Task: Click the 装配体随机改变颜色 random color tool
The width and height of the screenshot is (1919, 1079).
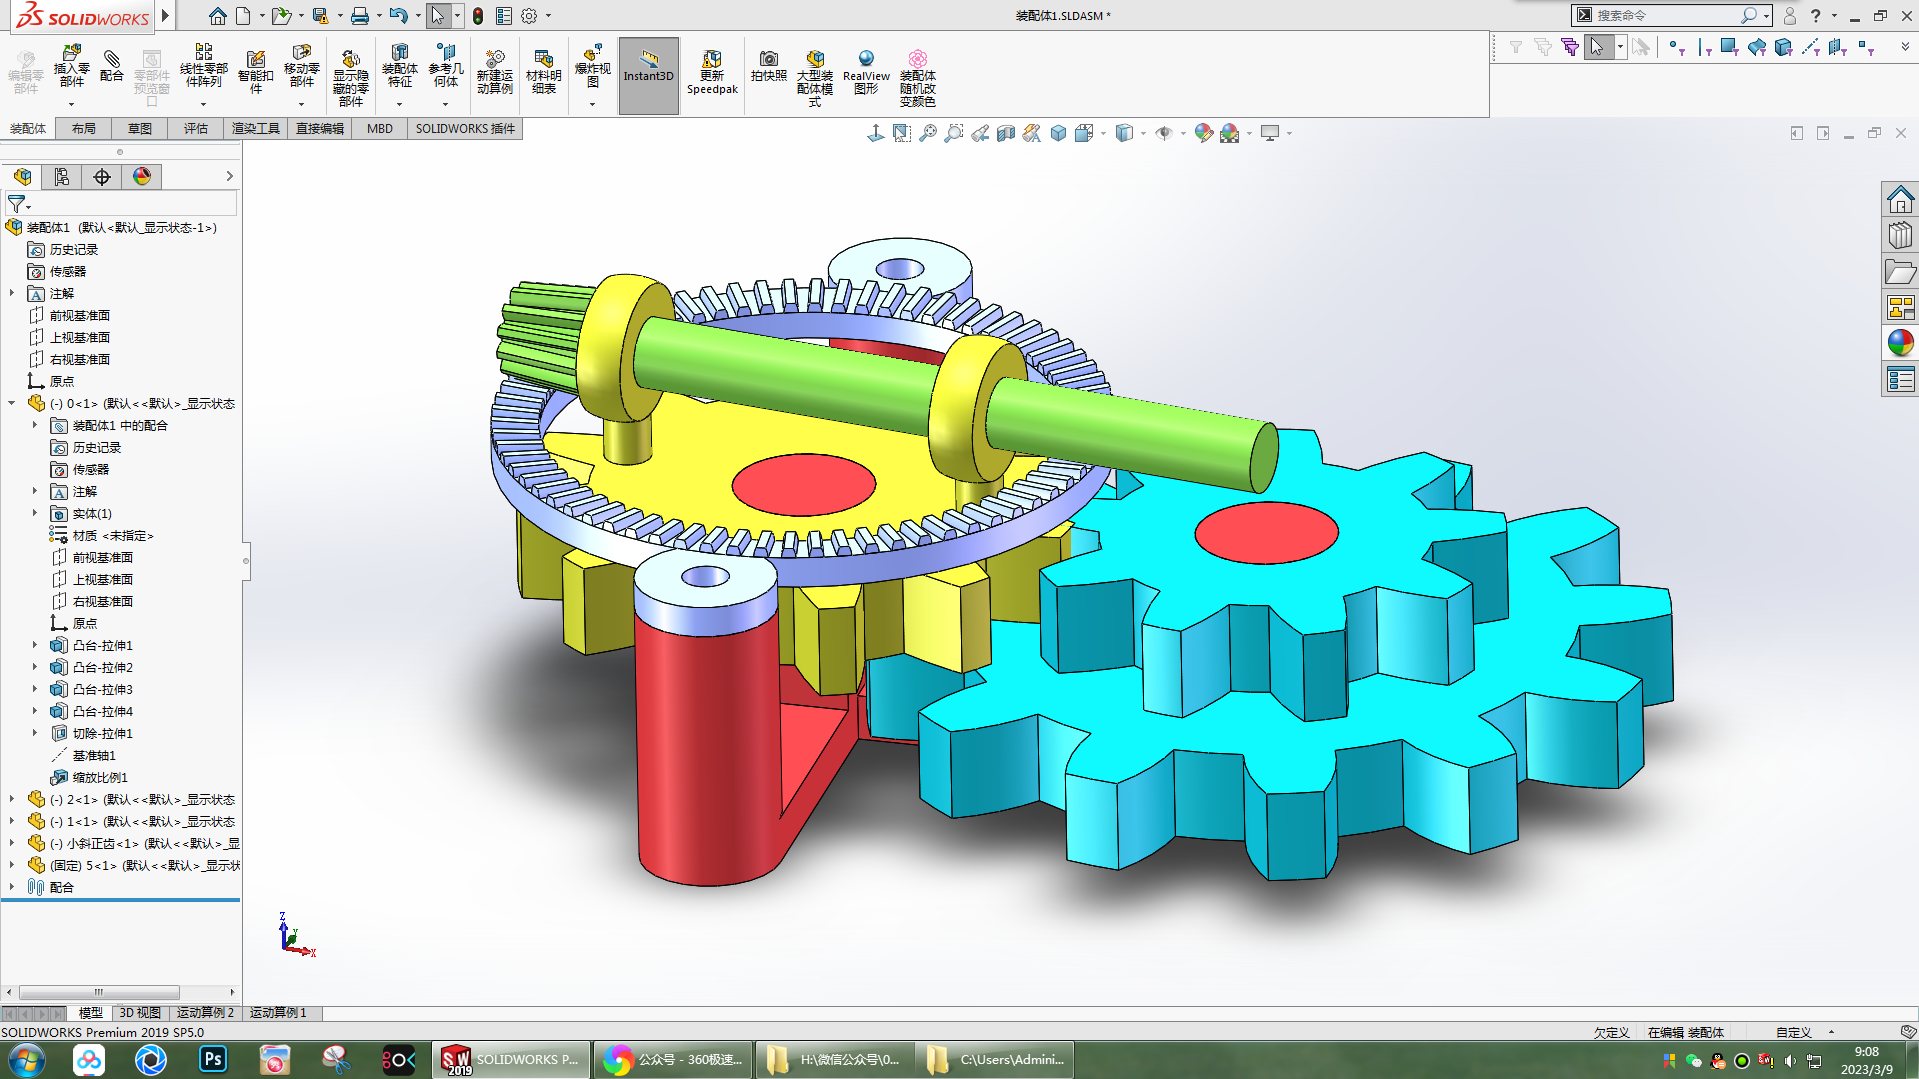Action: (917, 78)
